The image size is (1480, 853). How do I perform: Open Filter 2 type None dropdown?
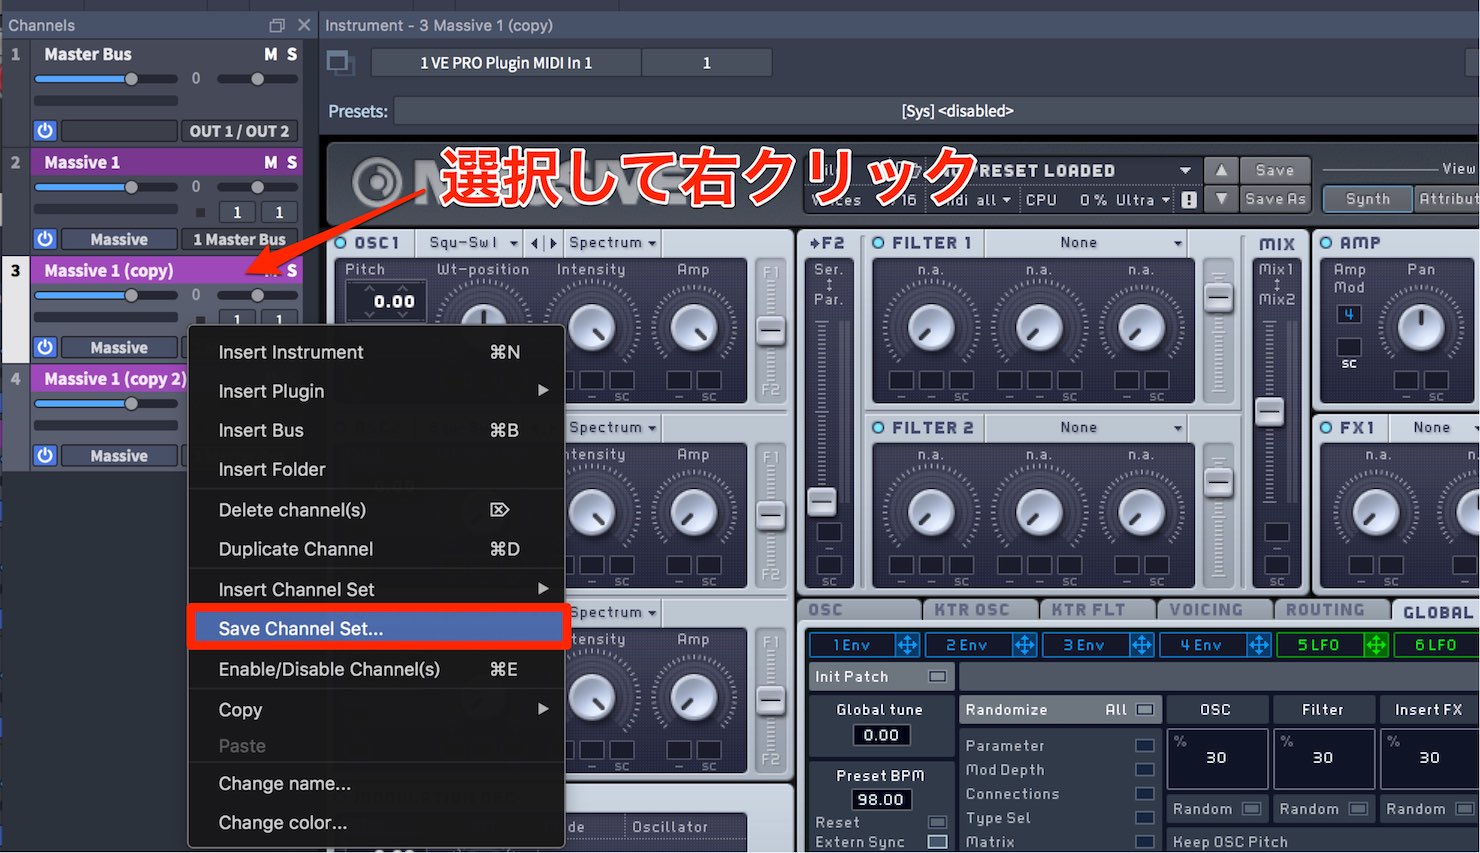1088,427
